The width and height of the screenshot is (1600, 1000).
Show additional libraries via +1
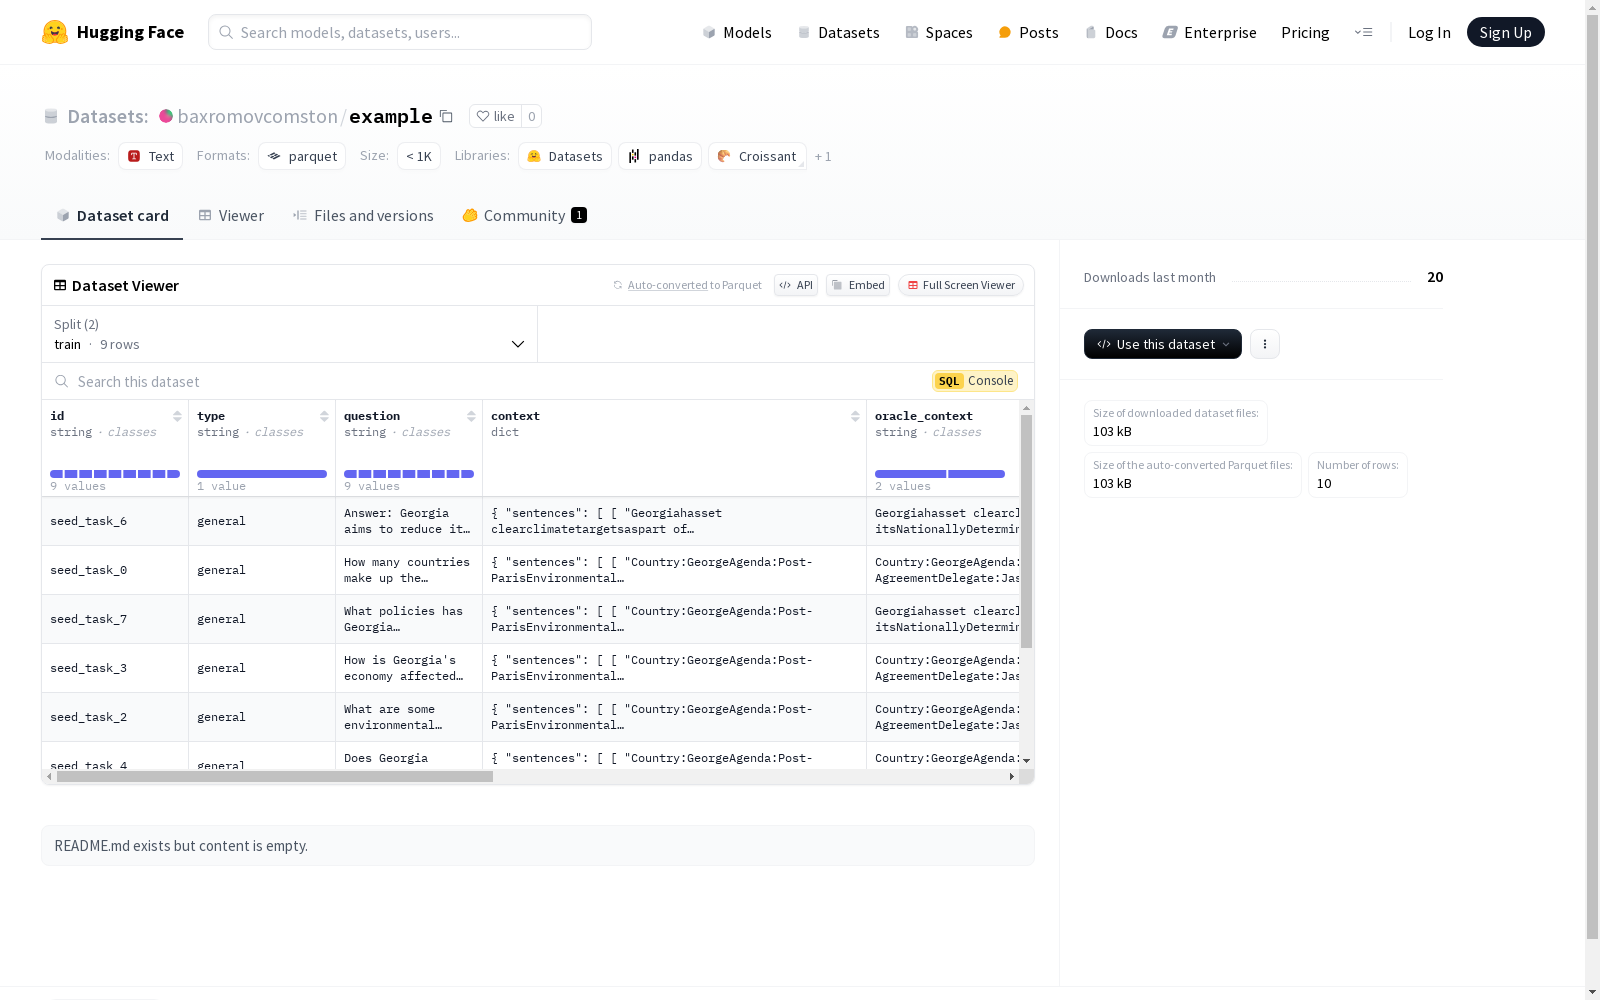coord(823,156)
